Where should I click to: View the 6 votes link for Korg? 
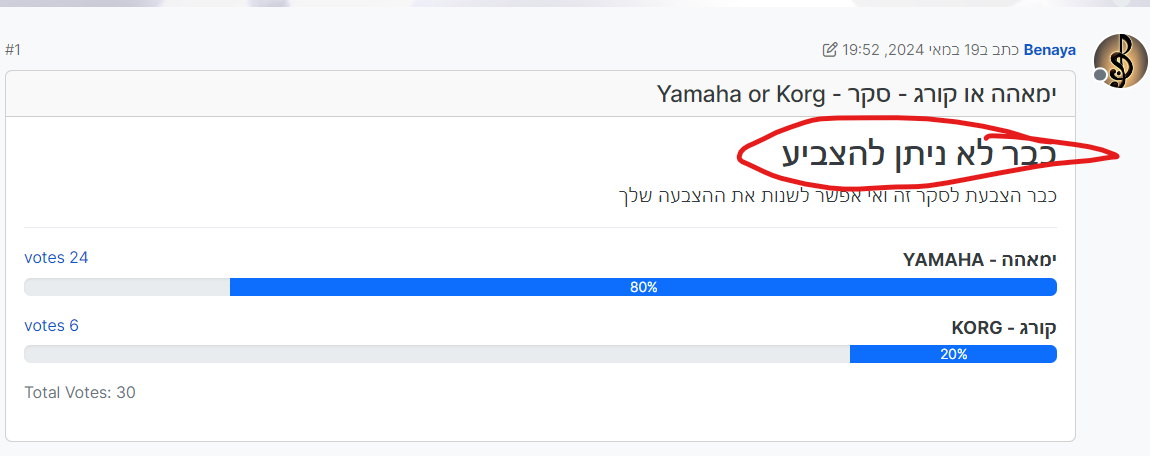tap(51, 326)
